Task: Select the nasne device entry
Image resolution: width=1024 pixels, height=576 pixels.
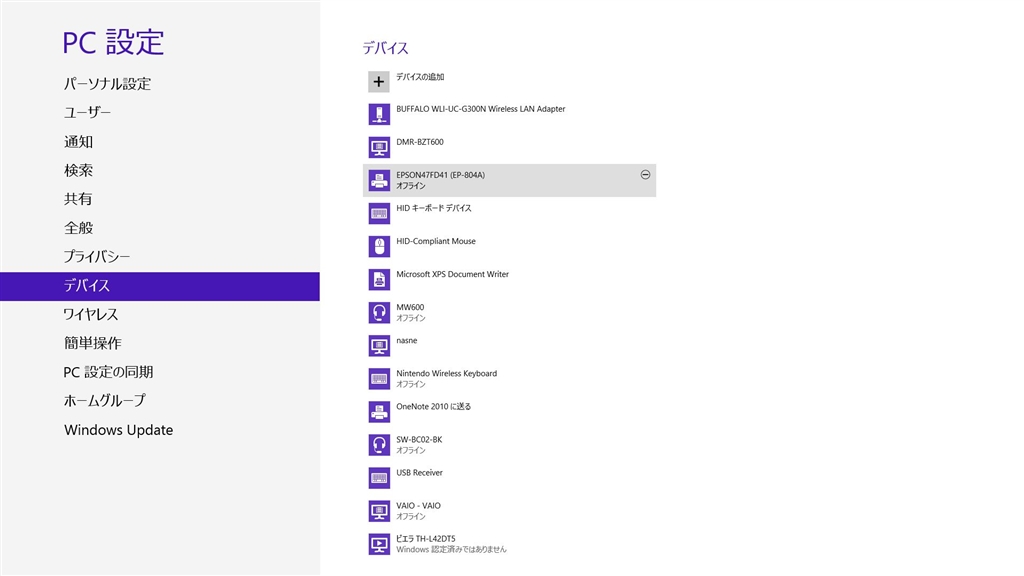Action: point(406,340)
